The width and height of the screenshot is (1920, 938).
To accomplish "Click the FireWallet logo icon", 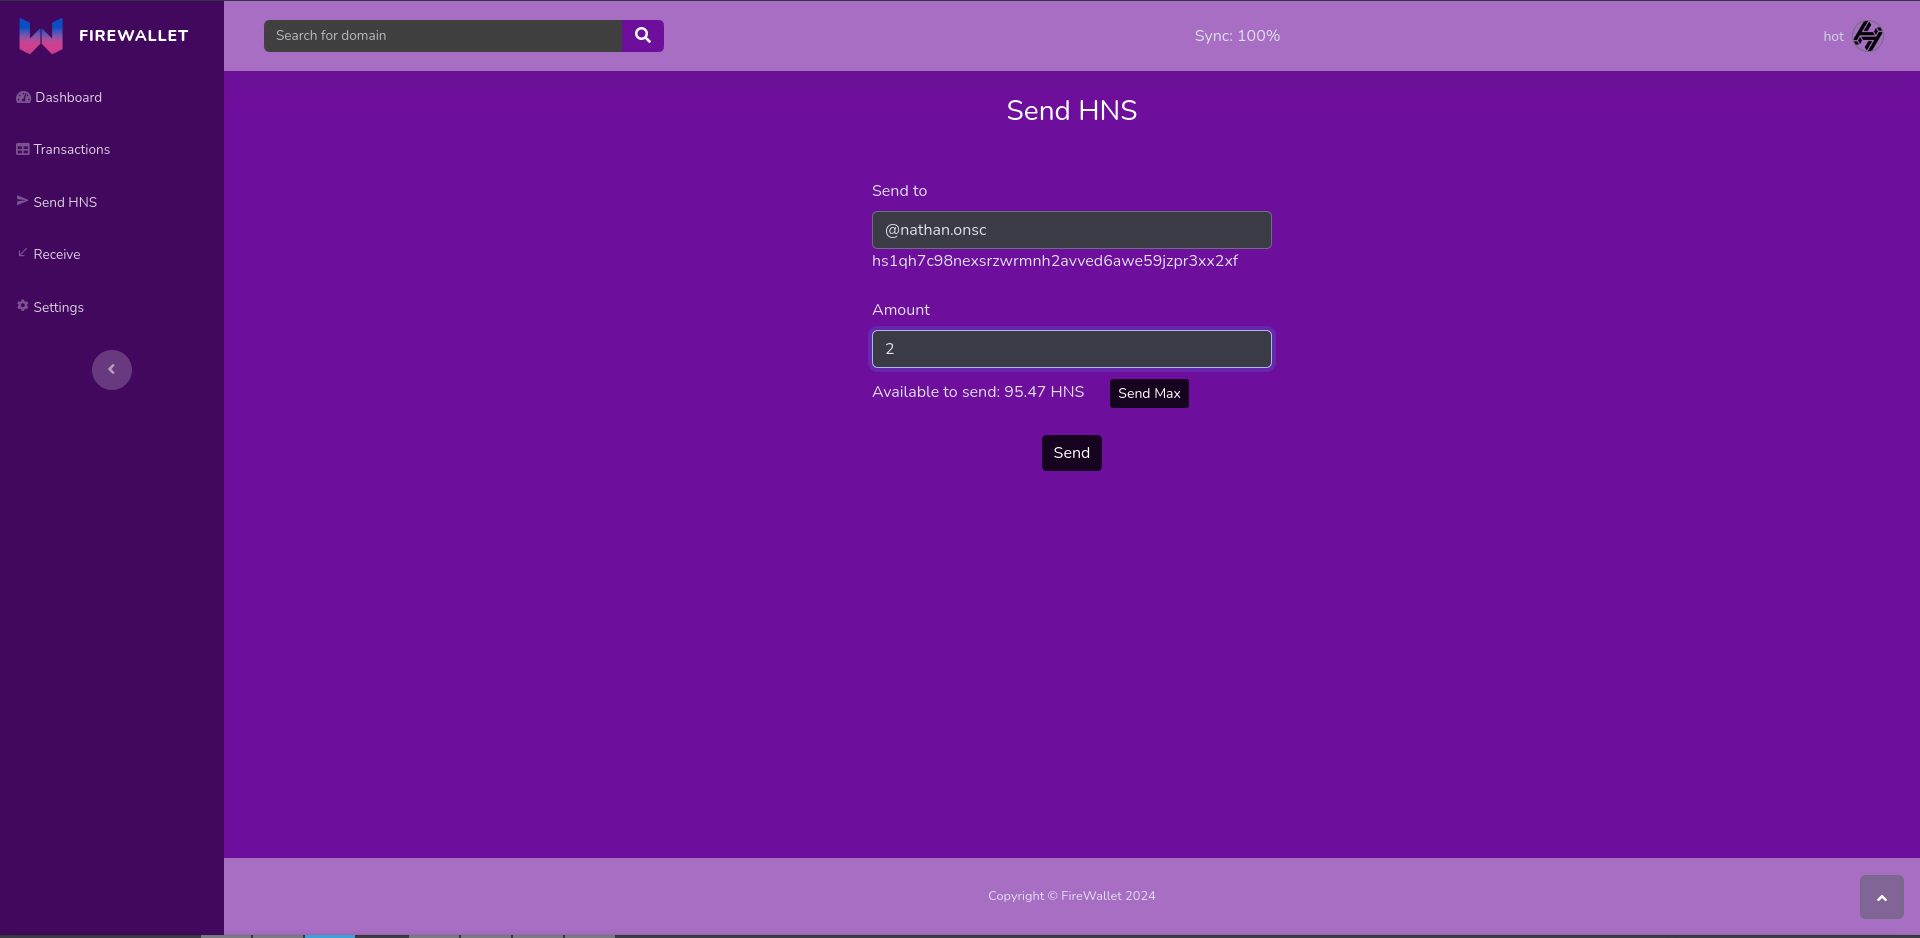I will tap(41, 36).
